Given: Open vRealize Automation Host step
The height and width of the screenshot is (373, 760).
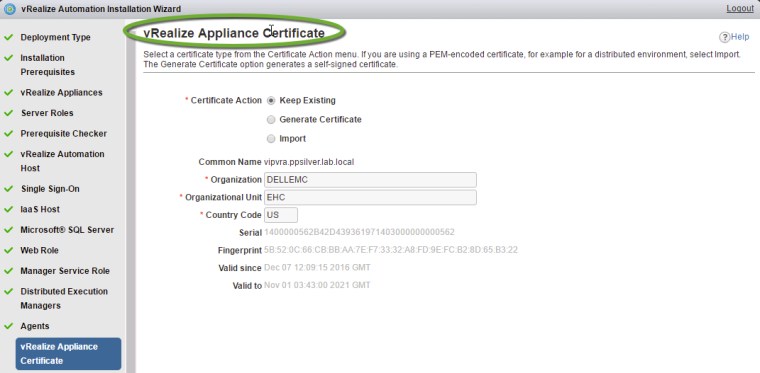Looking at the screenshot, I should [x=62, y=161].
